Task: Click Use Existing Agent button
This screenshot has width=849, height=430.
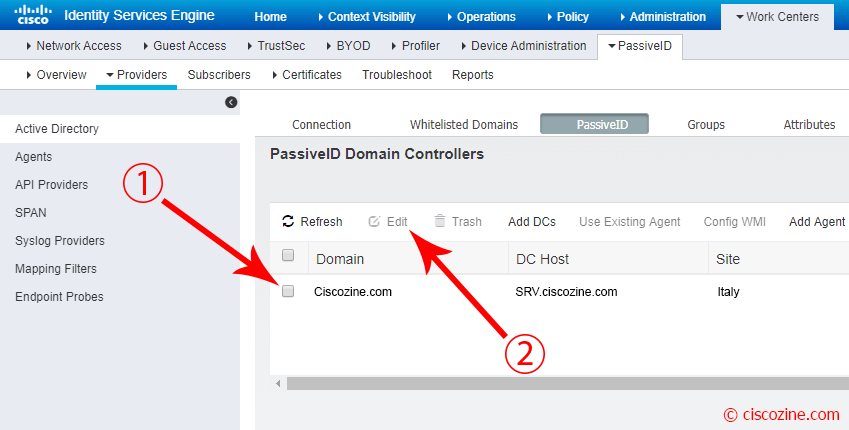Action: [630, 221]
